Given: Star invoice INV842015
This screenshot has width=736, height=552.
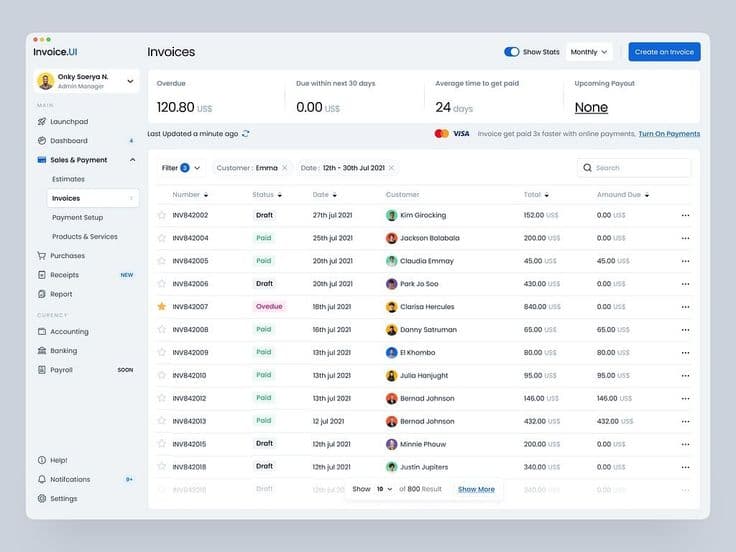Looking at the screenshot, I should click(161, 444).
